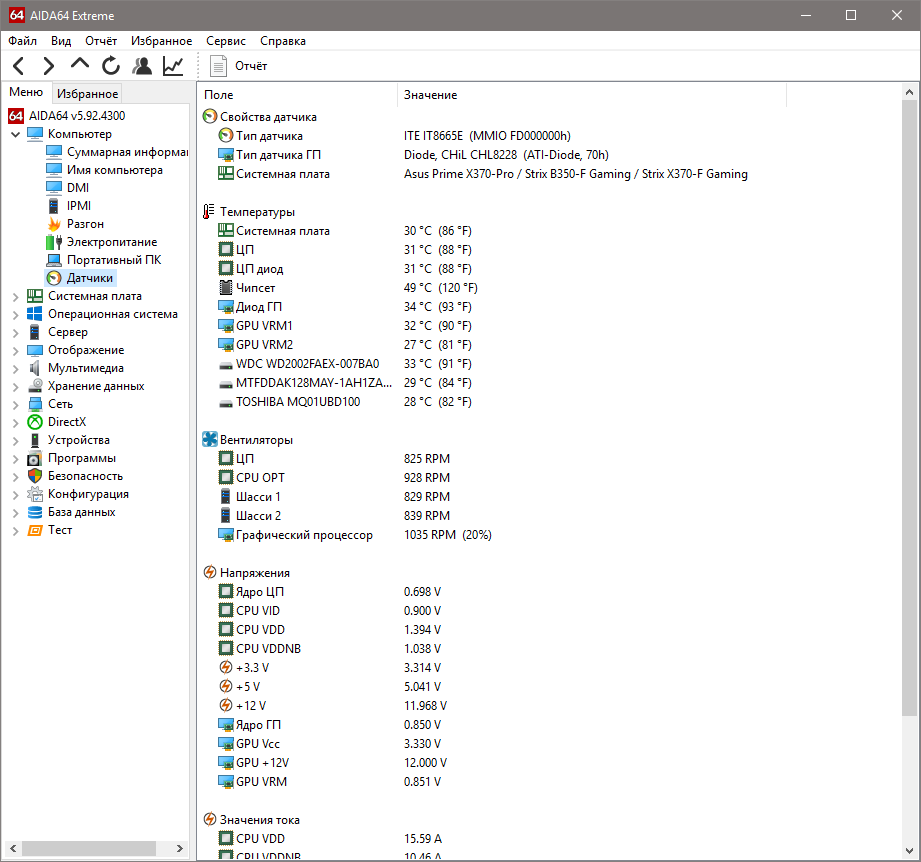Collapse the Компьютер tree node

15,134
